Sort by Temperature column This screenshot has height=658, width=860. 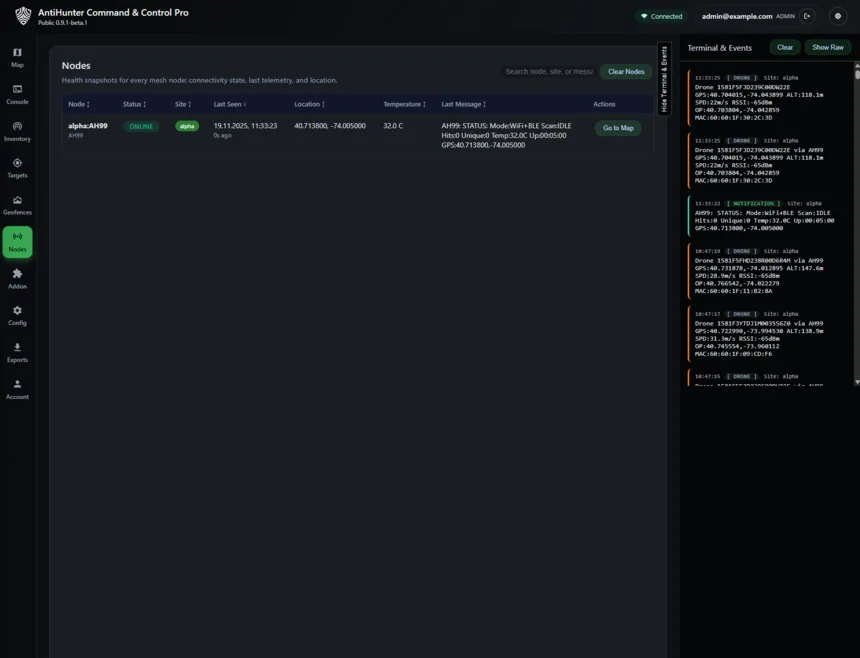tap(404, 104)
